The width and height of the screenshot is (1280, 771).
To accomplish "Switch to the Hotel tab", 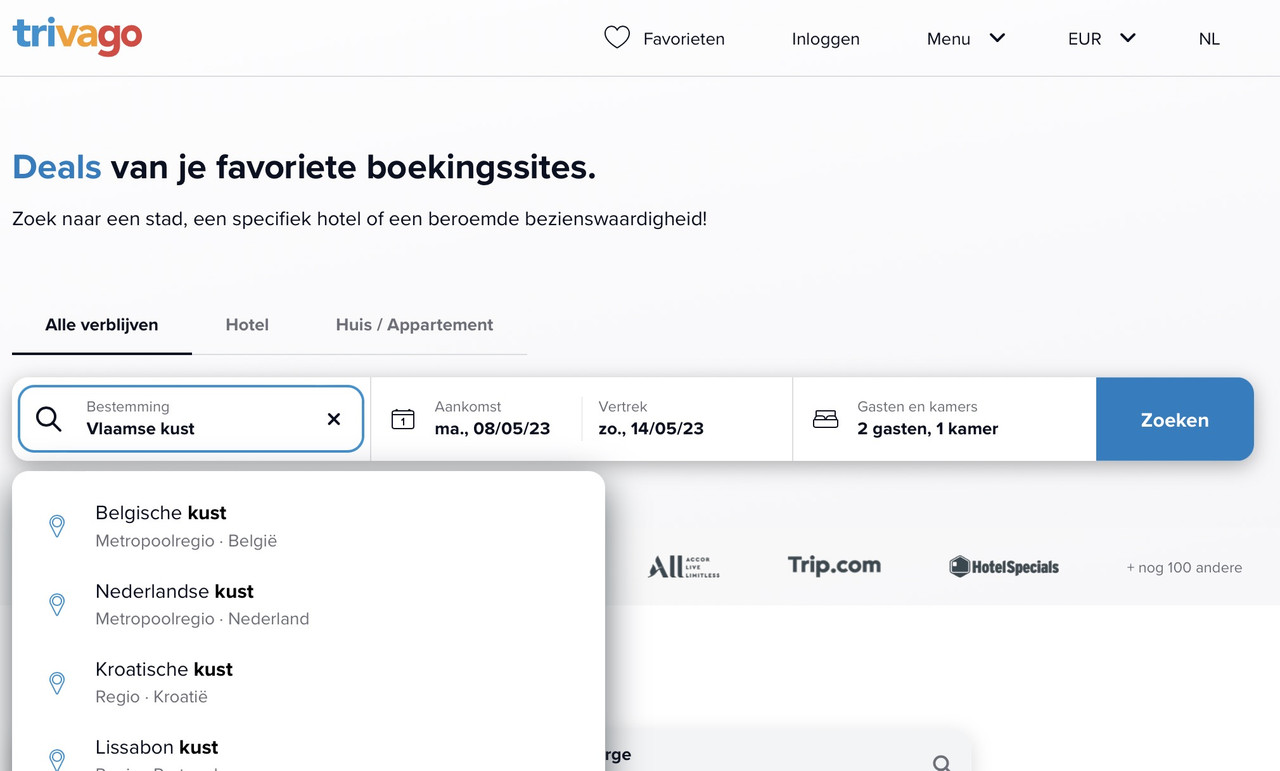I will pyautogui.click(x=247, y=325).
